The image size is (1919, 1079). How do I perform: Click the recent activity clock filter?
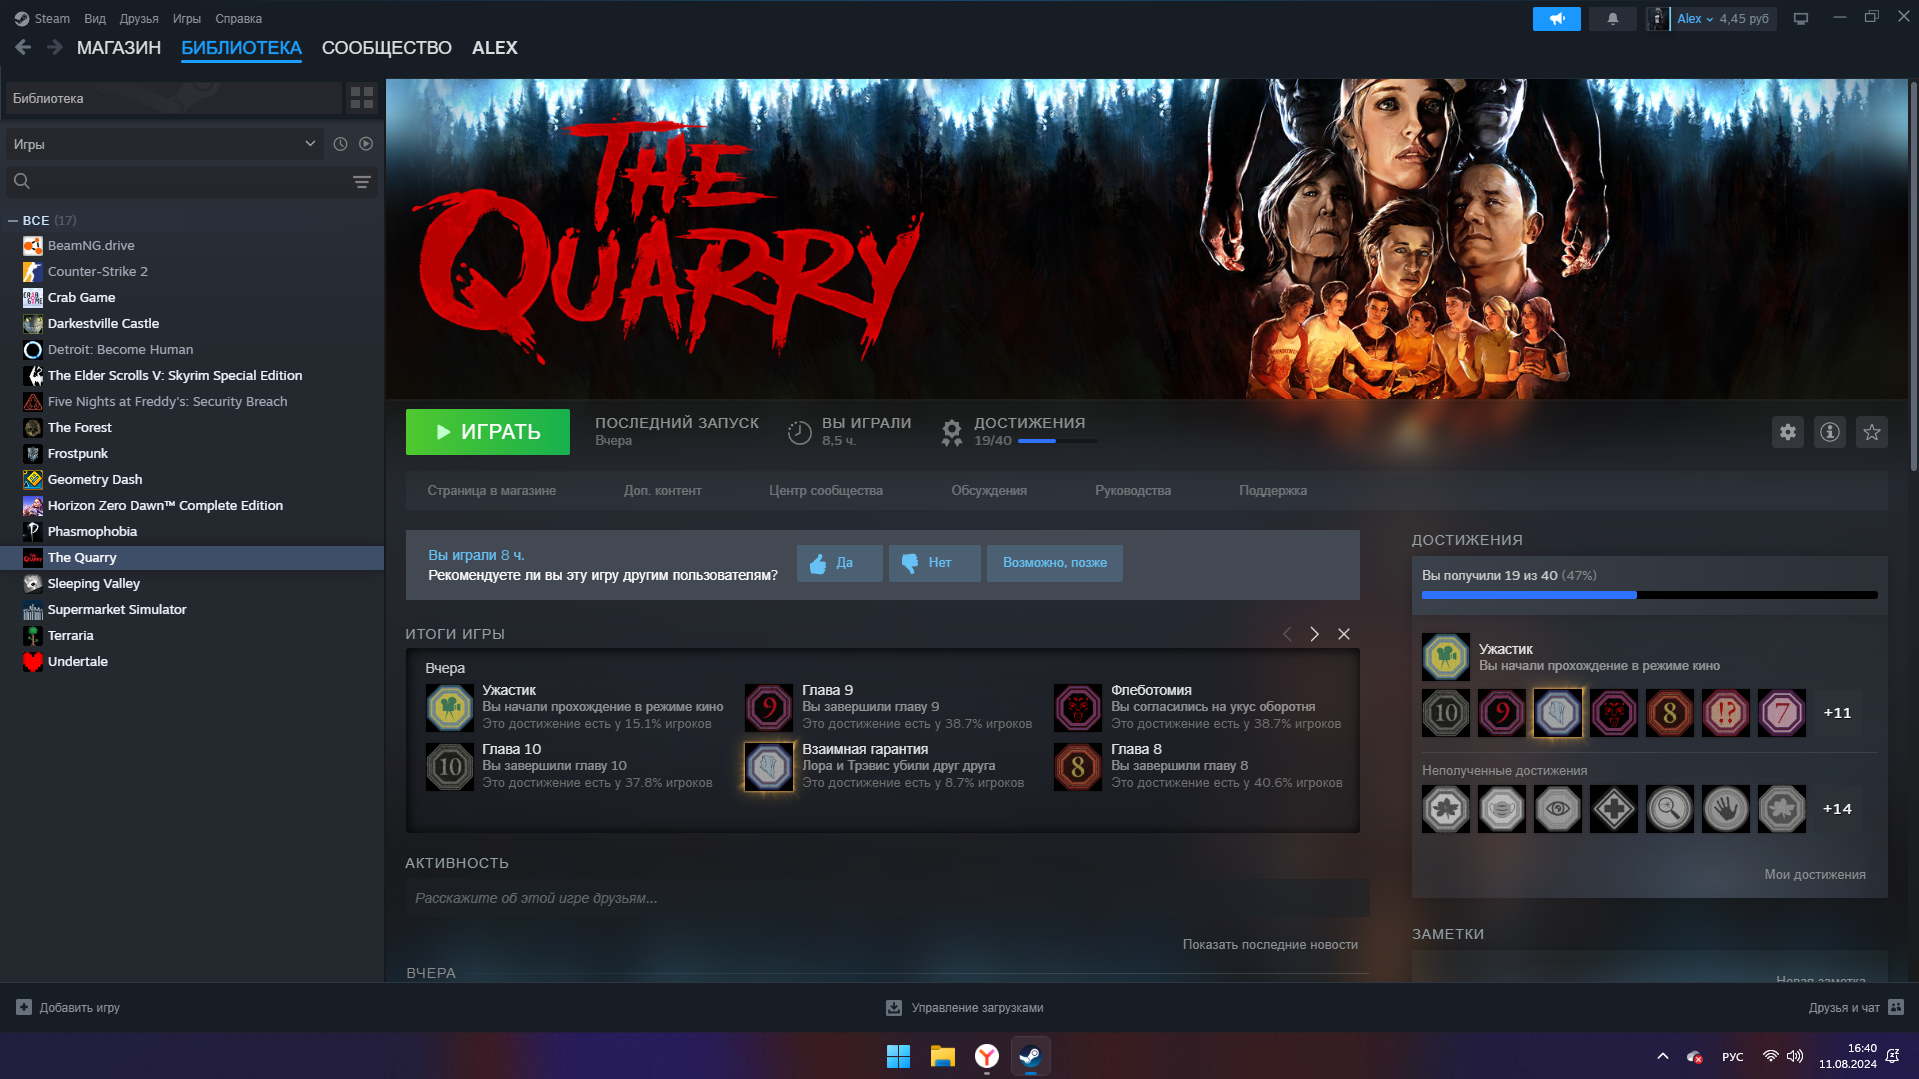point(340,144)
